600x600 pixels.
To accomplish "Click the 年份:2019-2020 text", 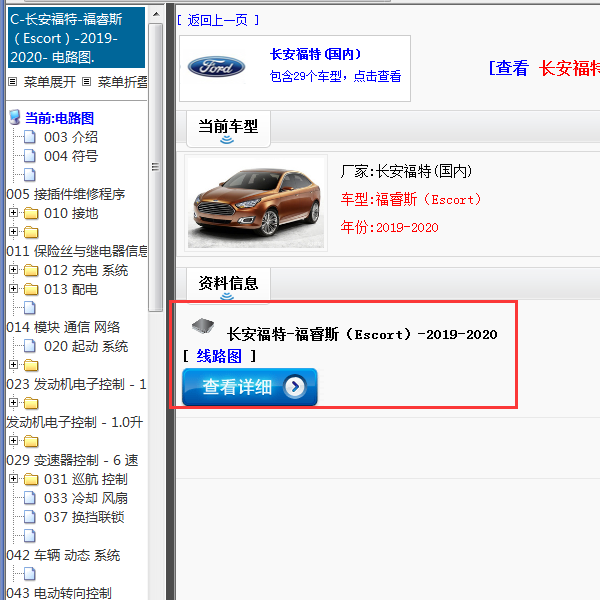I will pos(390,227).
